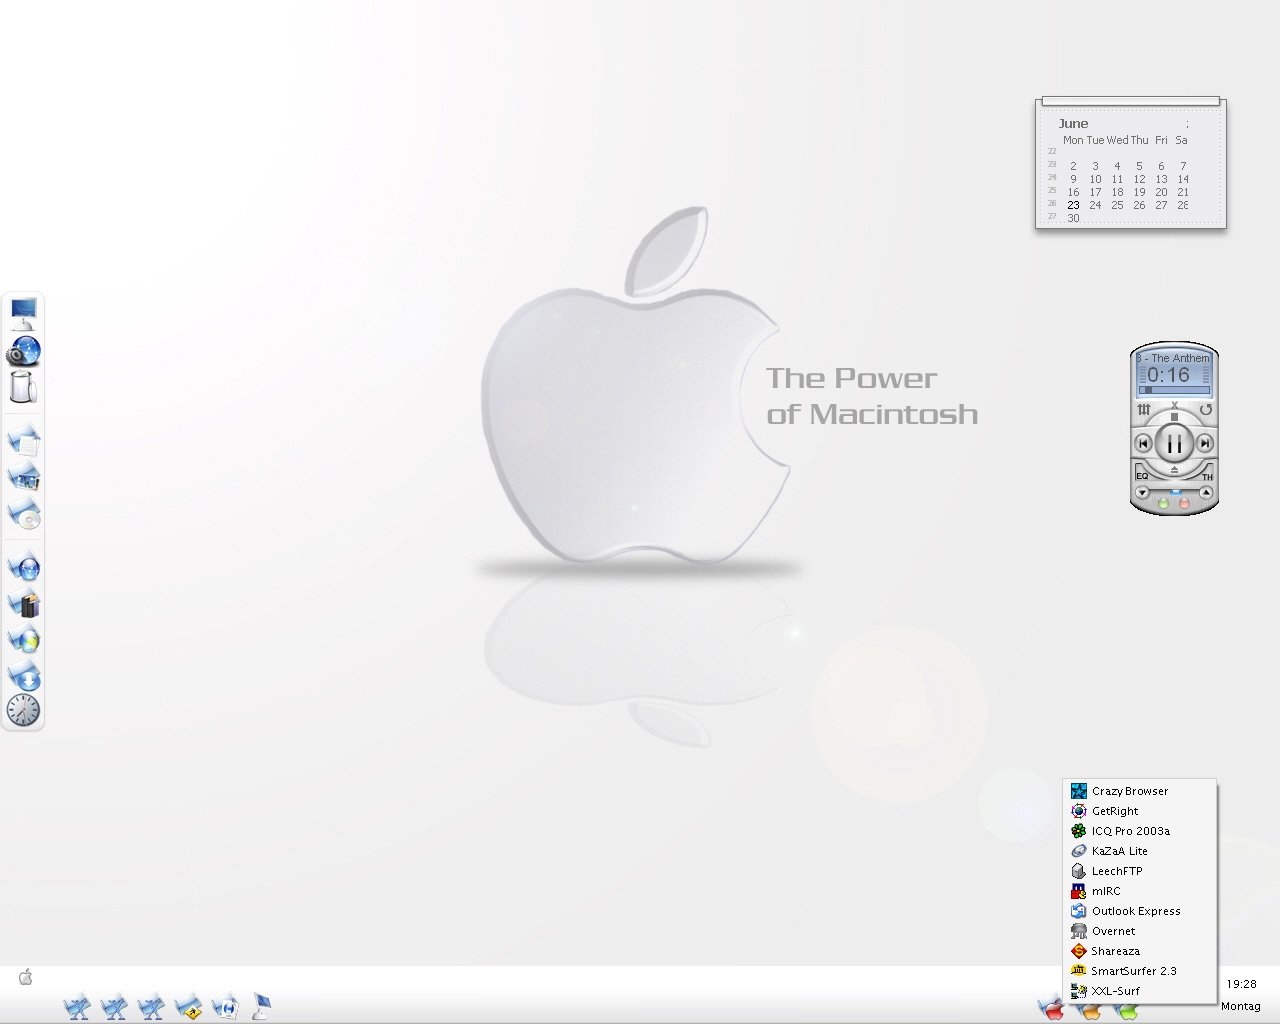Launch SmartSurfer 2.3 from the popup menu
Screen dimensions: 1280x1024
coord(1140,971)
